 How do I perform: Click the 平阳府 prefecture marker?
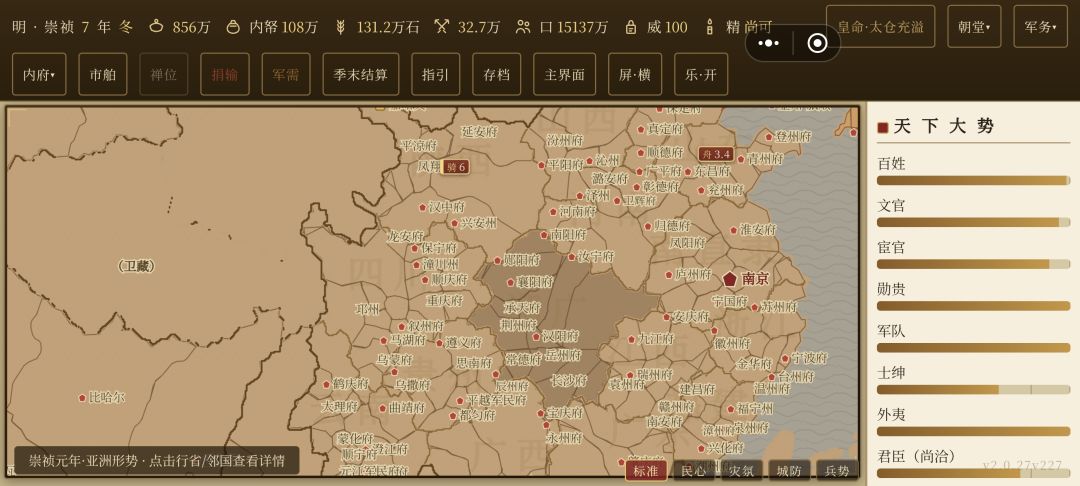point(541,165)
